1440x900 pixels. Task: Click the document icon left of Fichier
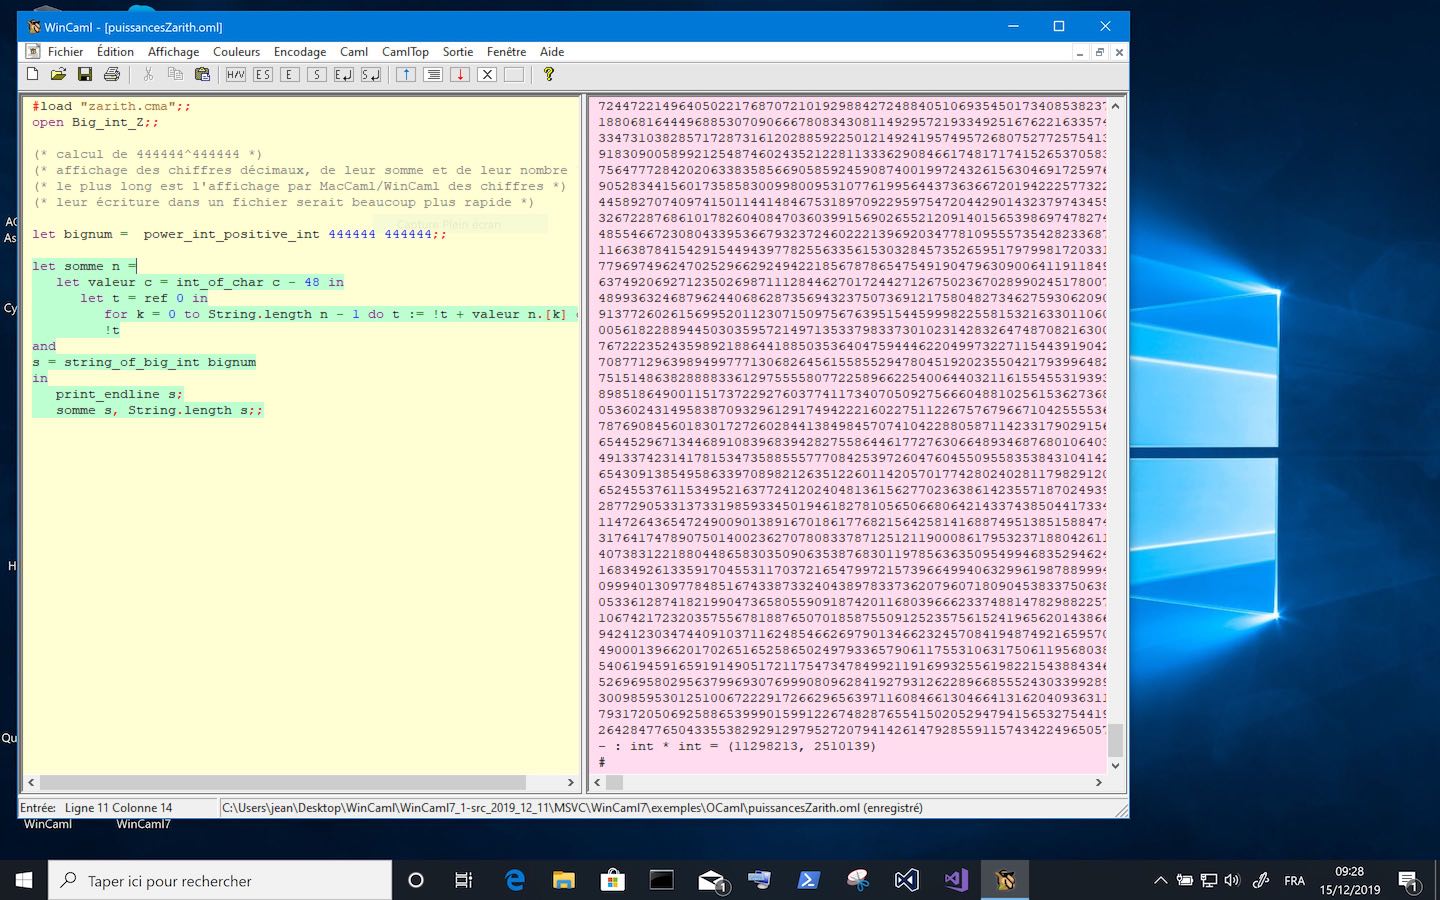pos(32,52)
